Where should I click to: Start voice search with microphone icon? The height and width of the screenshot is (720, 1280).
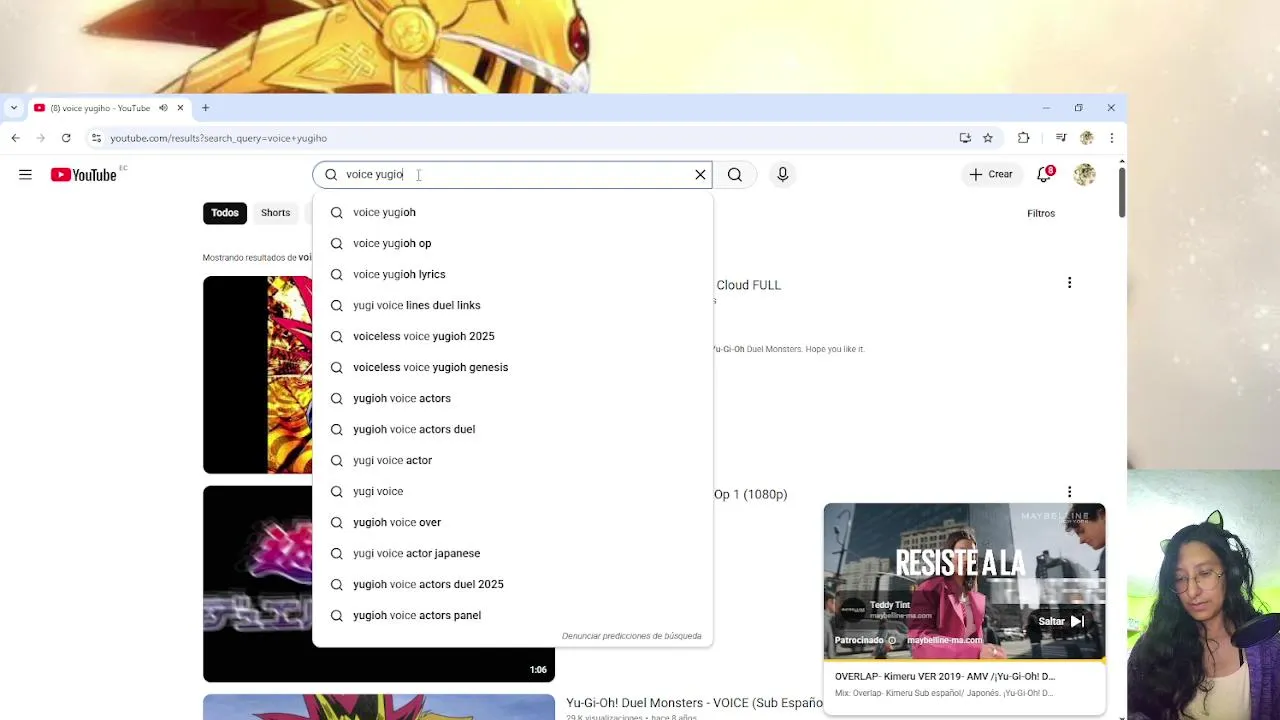pyautogui.click(x=783, y=175)
